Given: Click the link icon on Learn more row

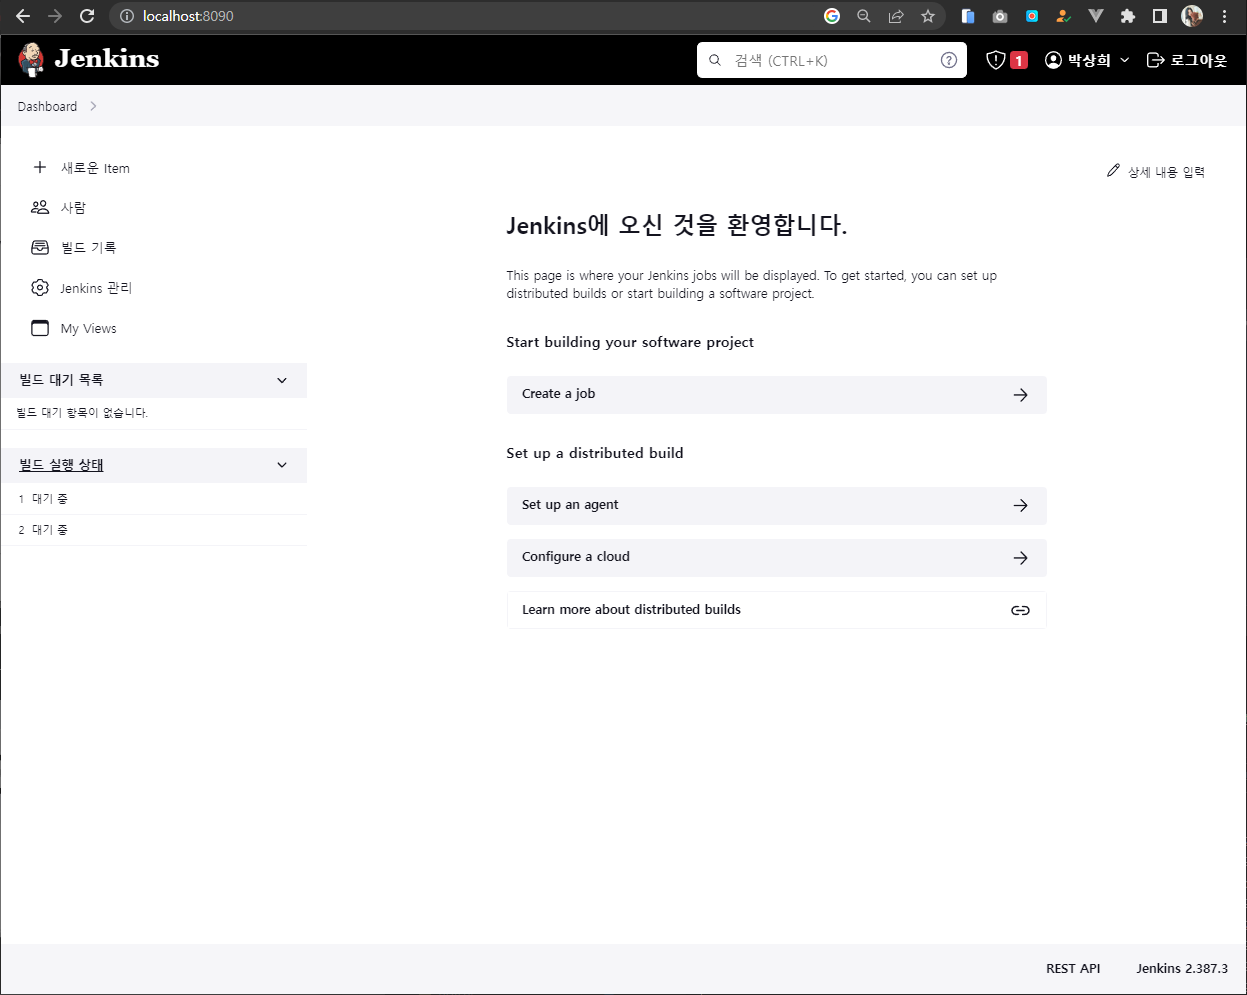Looking at the screenshot, I should [1020, 610].
